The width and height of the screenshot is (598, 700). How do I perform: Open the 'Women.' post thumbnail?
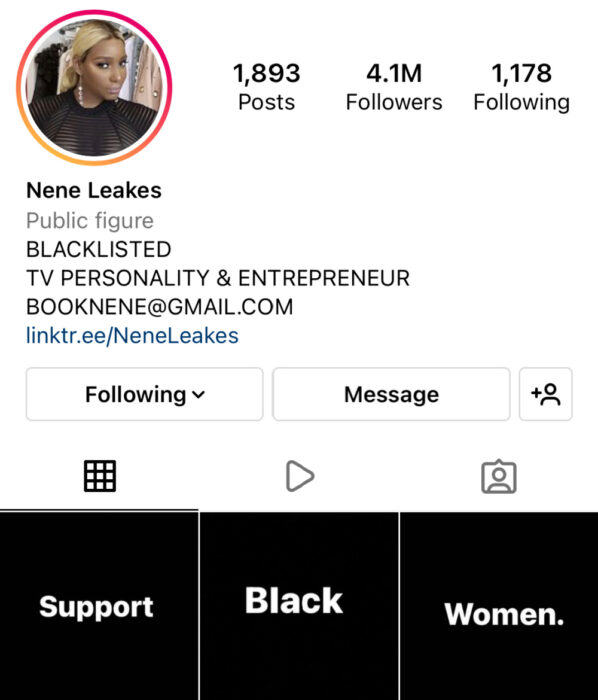point(499,606)
